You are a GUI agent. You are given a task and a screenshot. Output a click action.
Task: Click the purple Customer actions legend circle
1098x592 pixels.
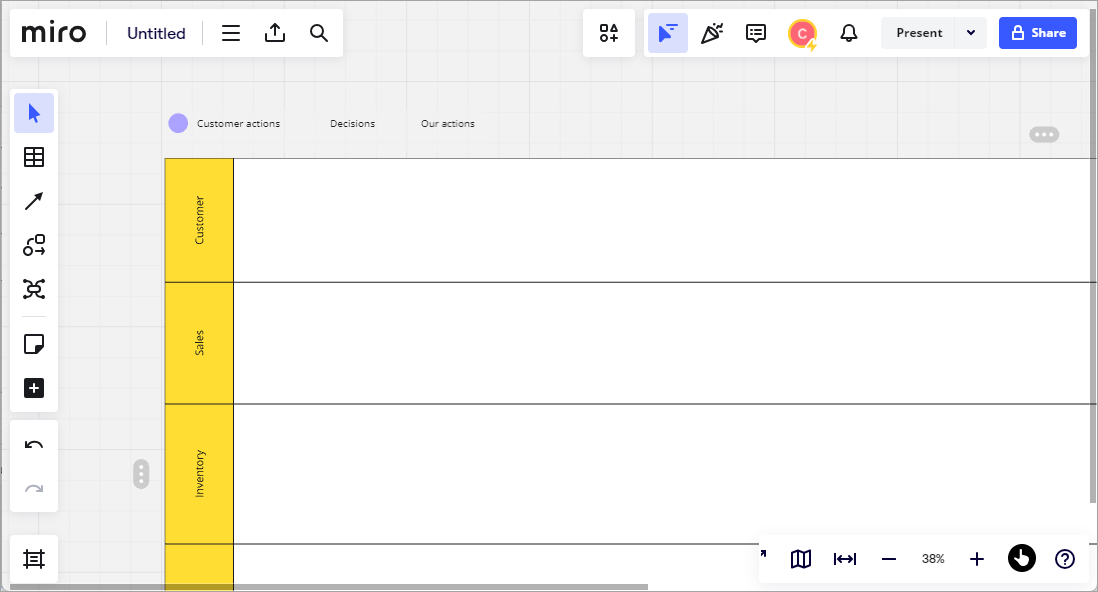click(x=178, y=123)
